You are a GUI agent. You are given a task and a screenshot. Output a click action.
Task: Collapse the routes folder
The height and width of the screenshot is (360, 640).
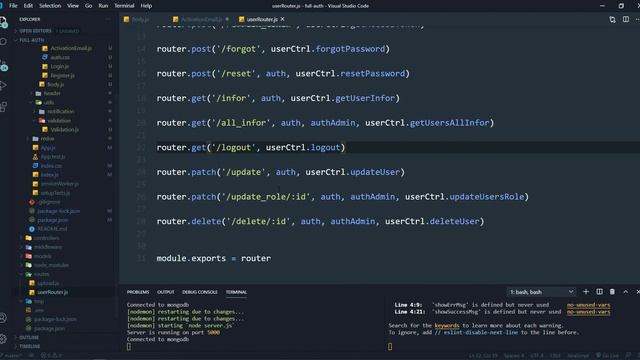[41, 274]
